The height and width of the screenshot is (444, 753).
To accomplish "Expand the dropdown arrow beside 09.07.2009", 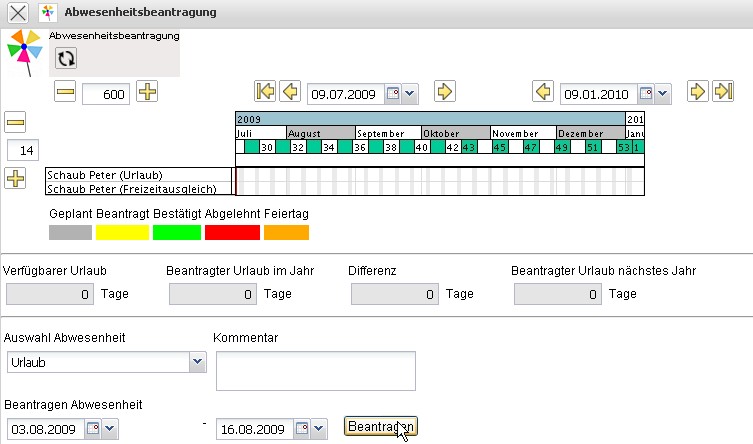I will pyautogui.click(x=410, y=94).
